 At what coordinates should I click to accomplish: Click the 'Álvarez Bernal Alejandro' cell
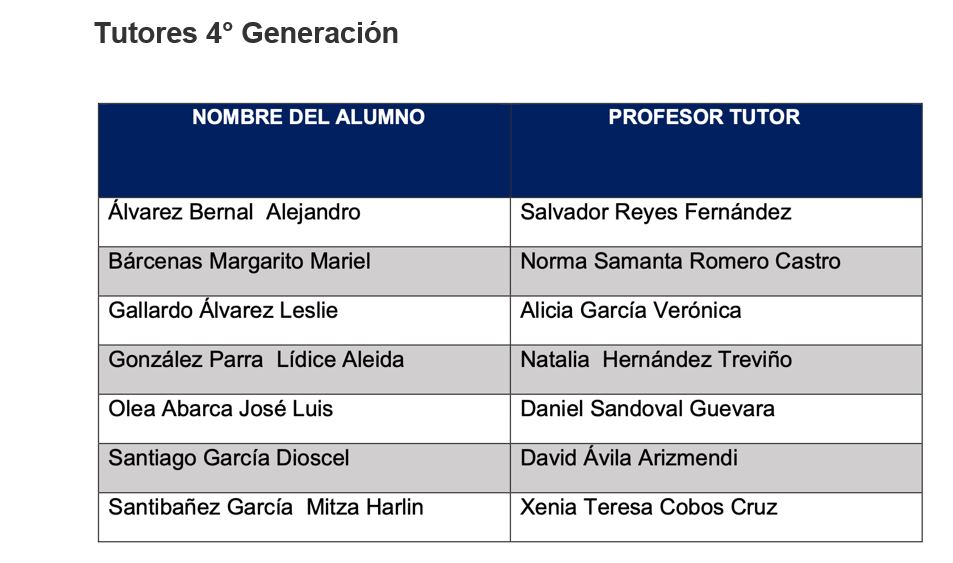(x=234, y=212)
